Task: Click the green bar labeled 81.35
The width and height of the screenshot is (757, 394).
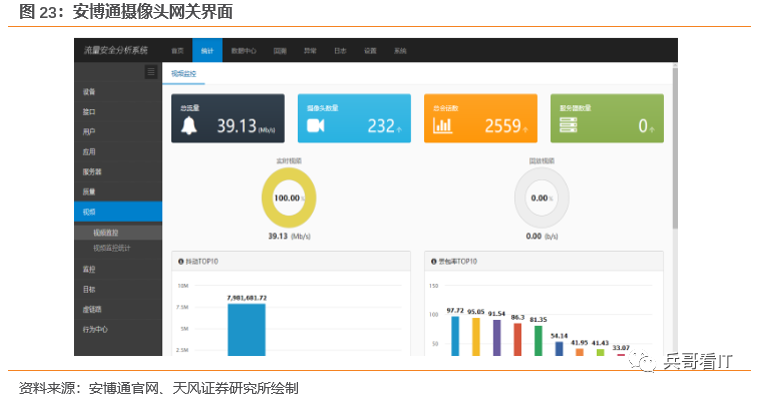Action: coord(538,341)
